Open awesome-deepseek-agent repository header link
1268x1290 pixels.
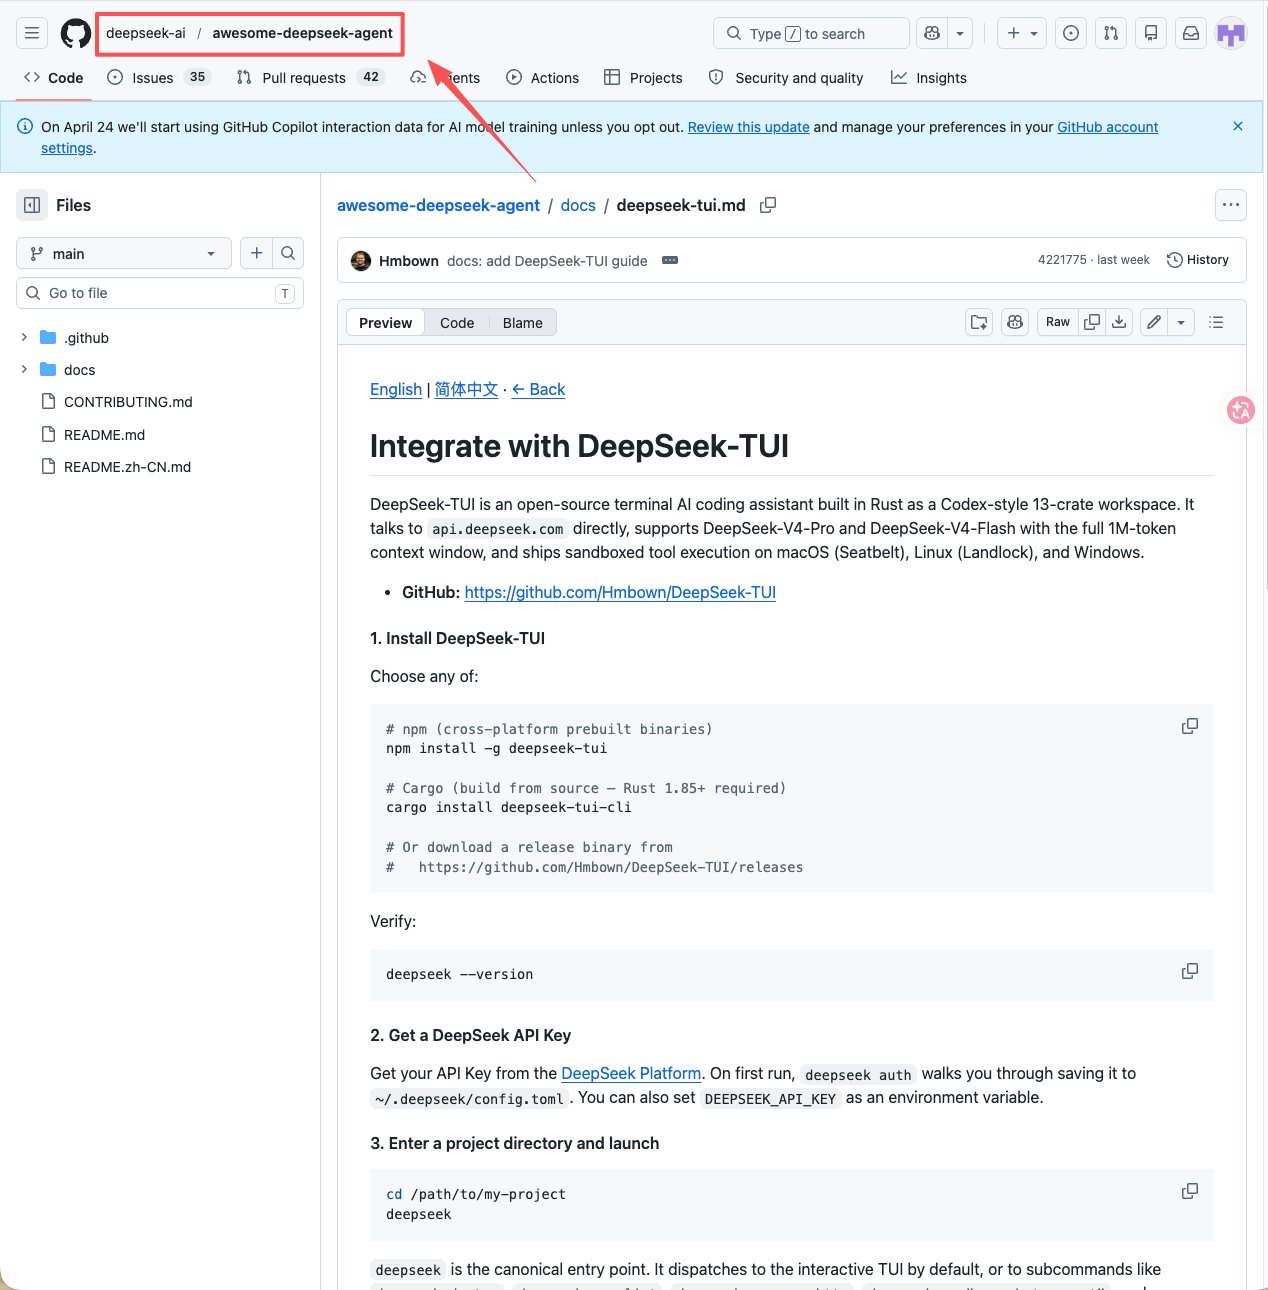[x=302, y=33]
